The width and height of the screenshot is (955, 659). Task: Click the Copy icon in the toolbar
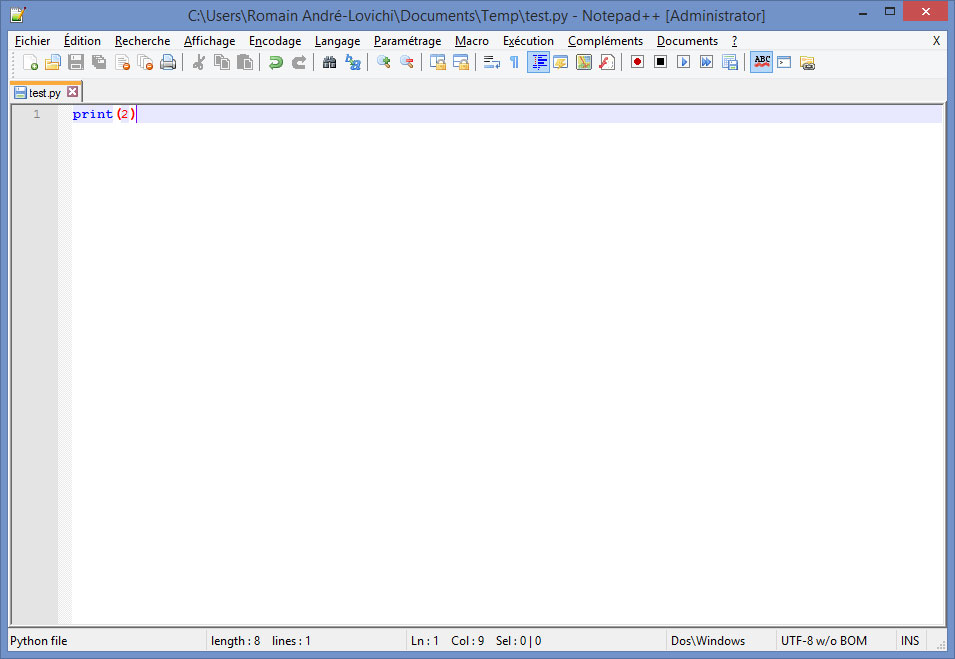[x=222, y=62]
